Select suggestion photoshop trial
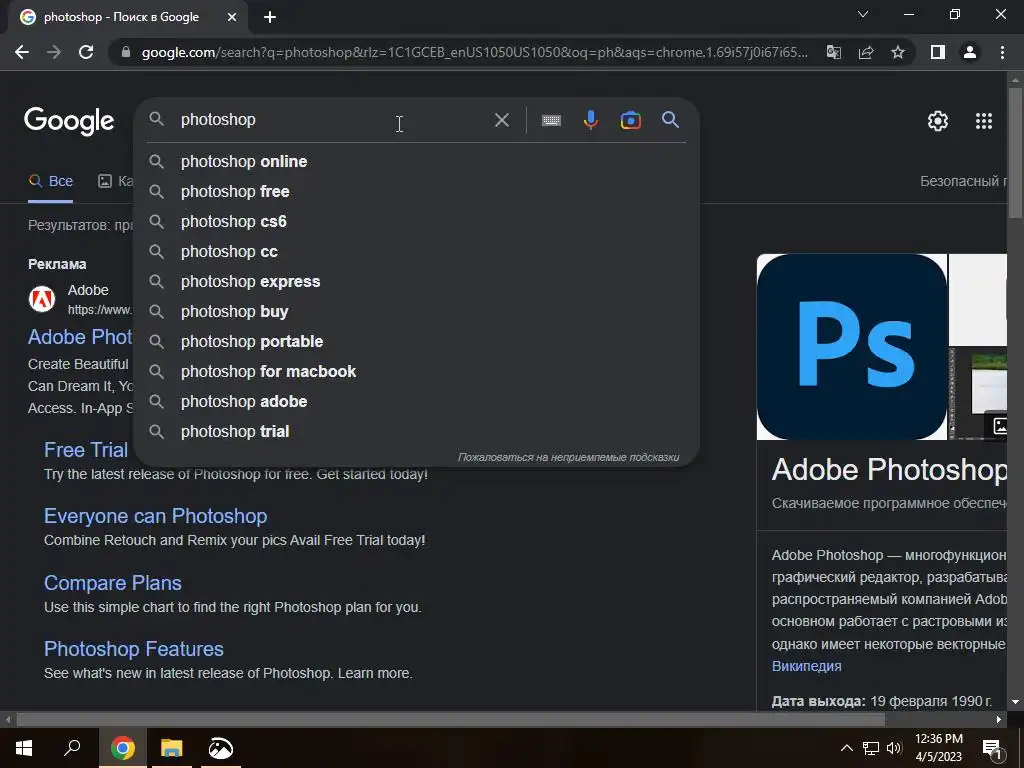 (417, 432)
